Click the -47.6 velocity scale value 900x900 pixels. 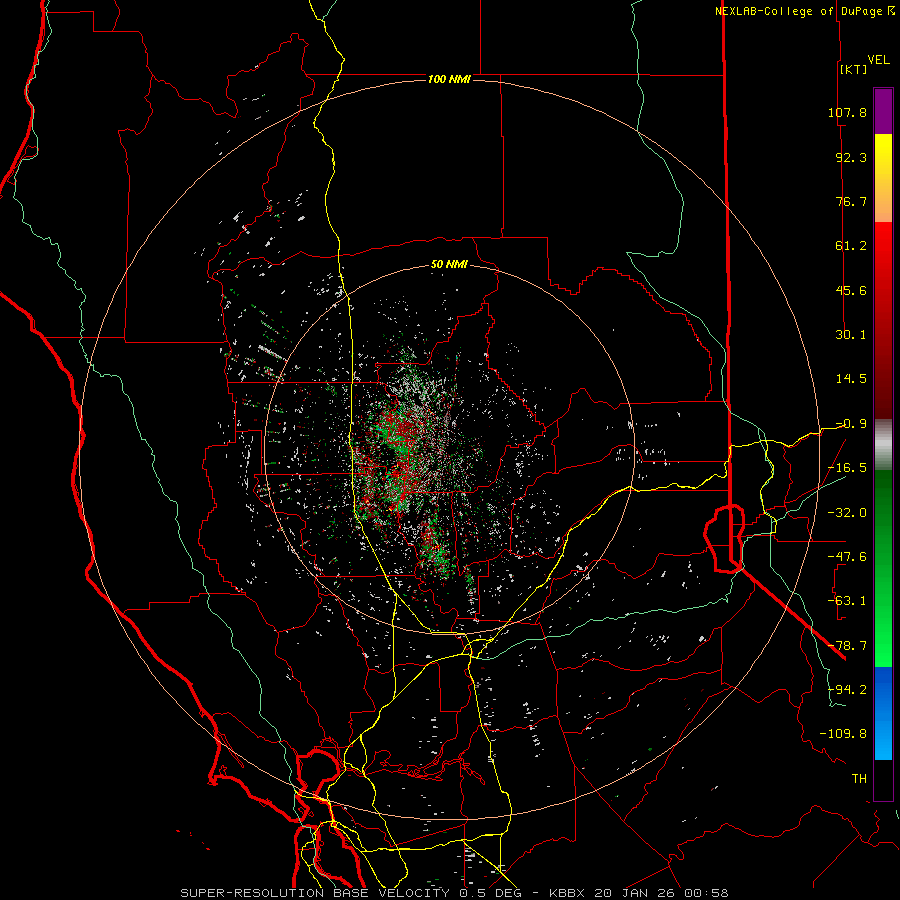(x=847, y=557)
